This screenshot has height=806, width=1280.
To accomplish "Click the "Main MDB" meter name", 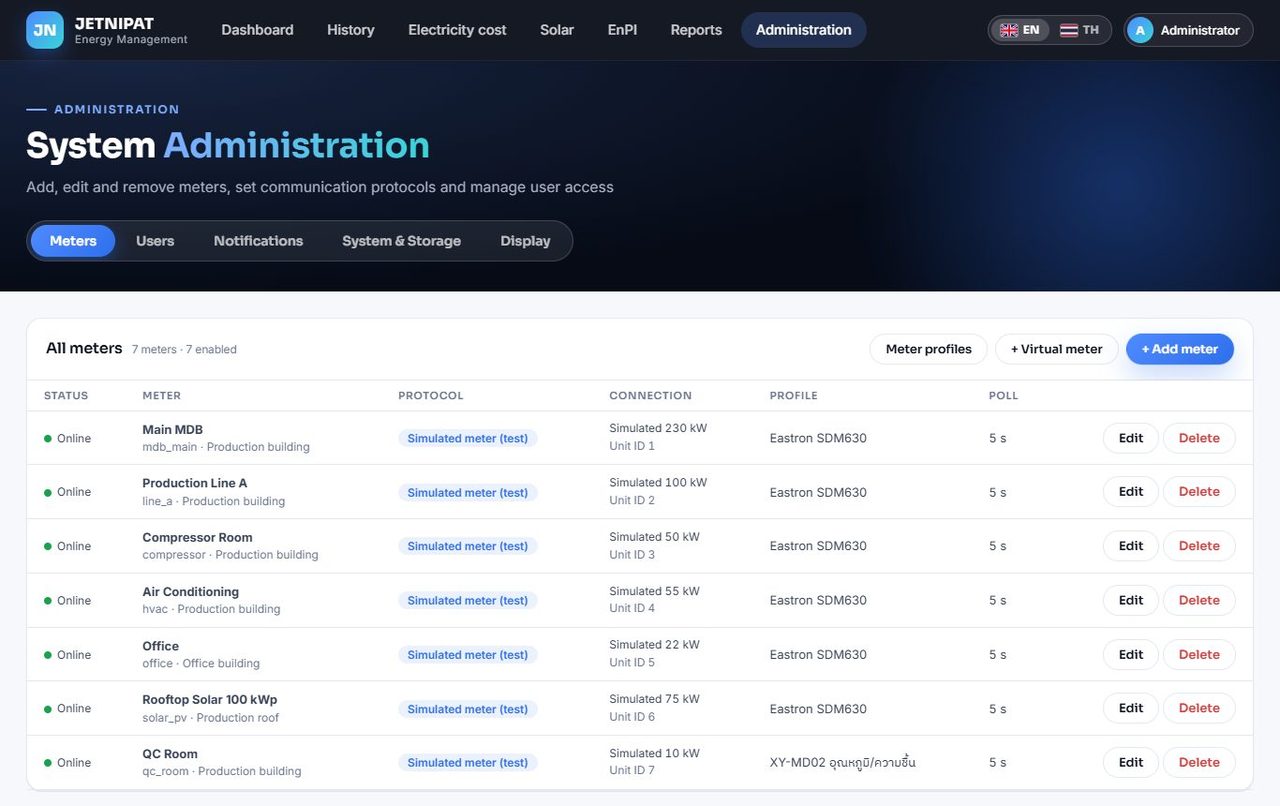I will pos(173,430).
